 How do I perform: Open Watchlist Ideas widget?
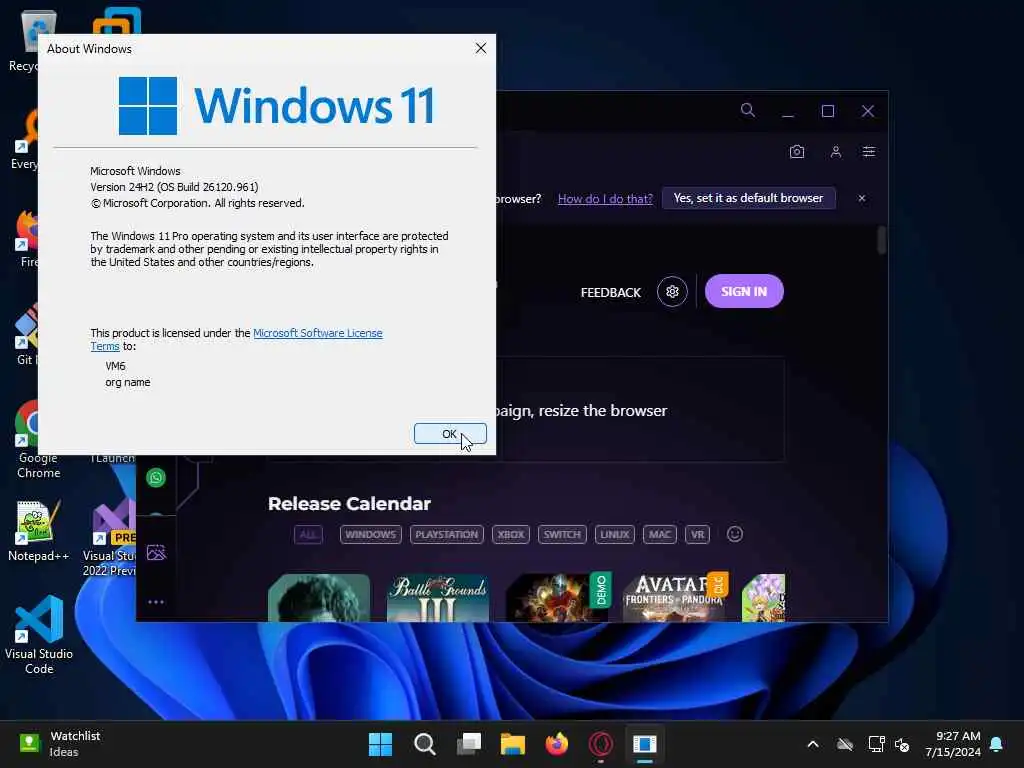pos(60,744)
